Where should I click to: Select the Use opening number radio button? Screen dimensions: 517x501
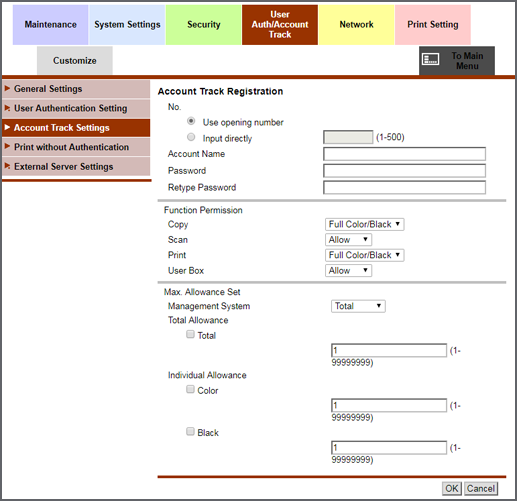pyautogui.click(x=191, y=121)
